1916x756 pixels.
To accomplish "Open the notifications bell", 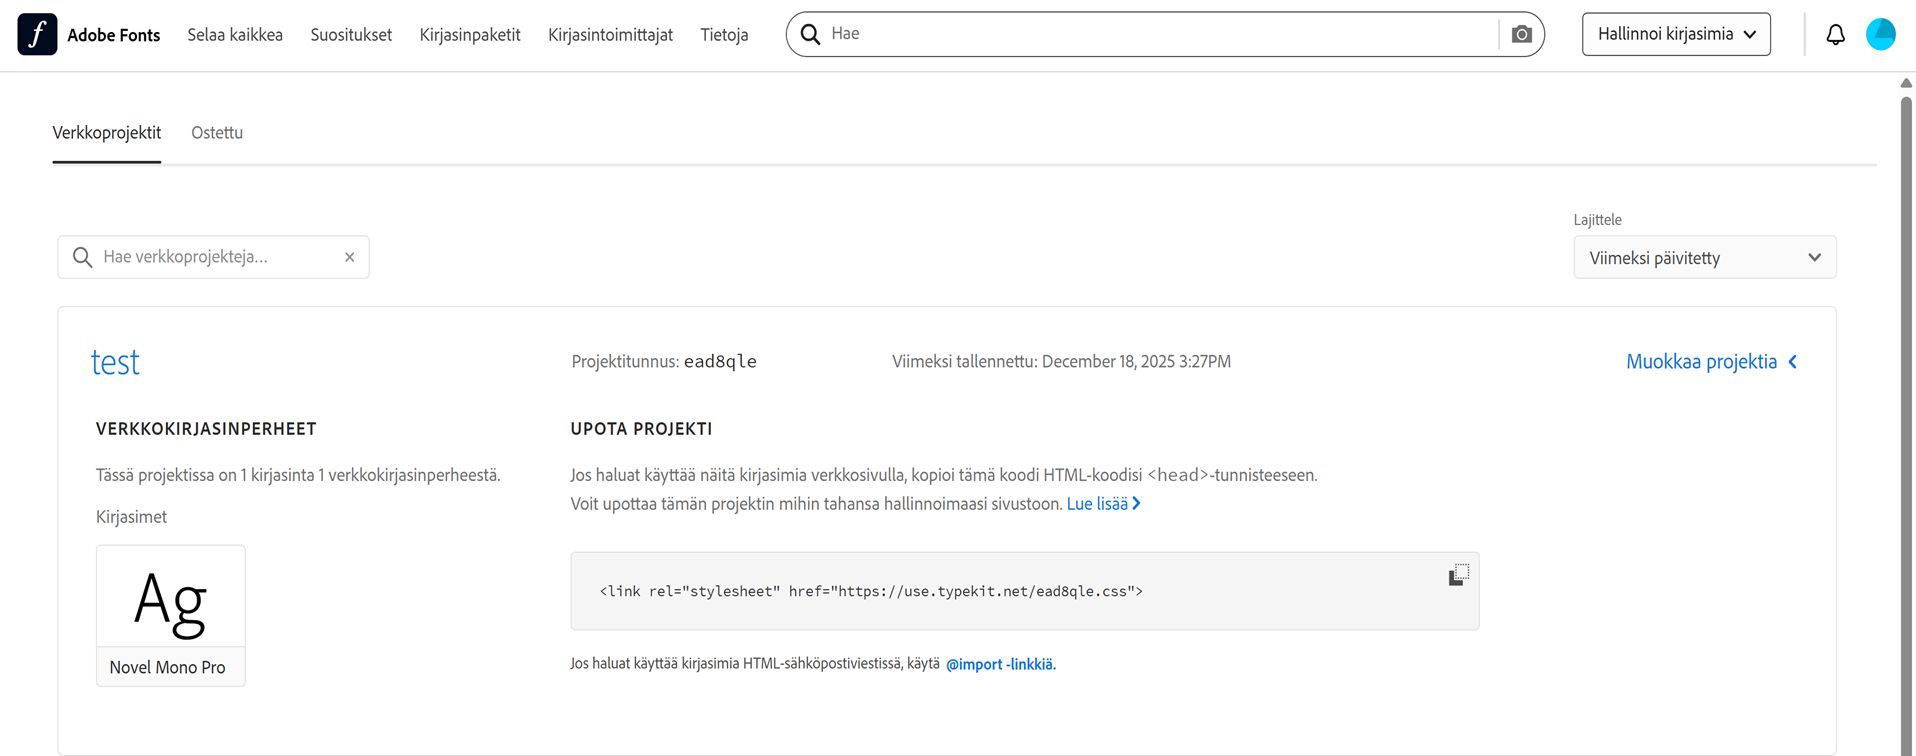I will (x=1835, y=35).
